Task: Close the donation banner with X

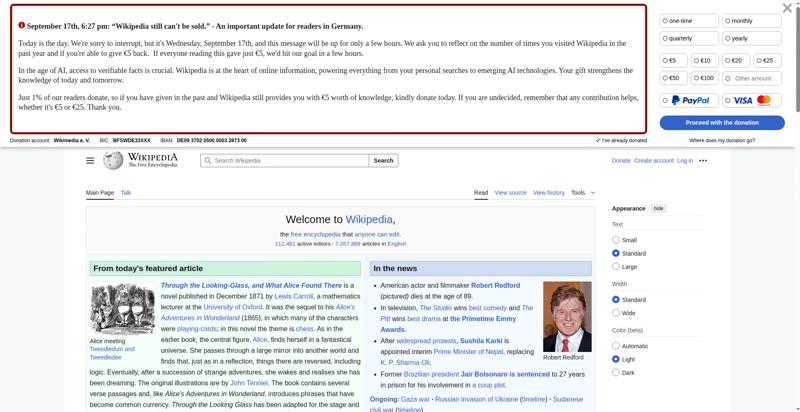Action: click(787, 8)
